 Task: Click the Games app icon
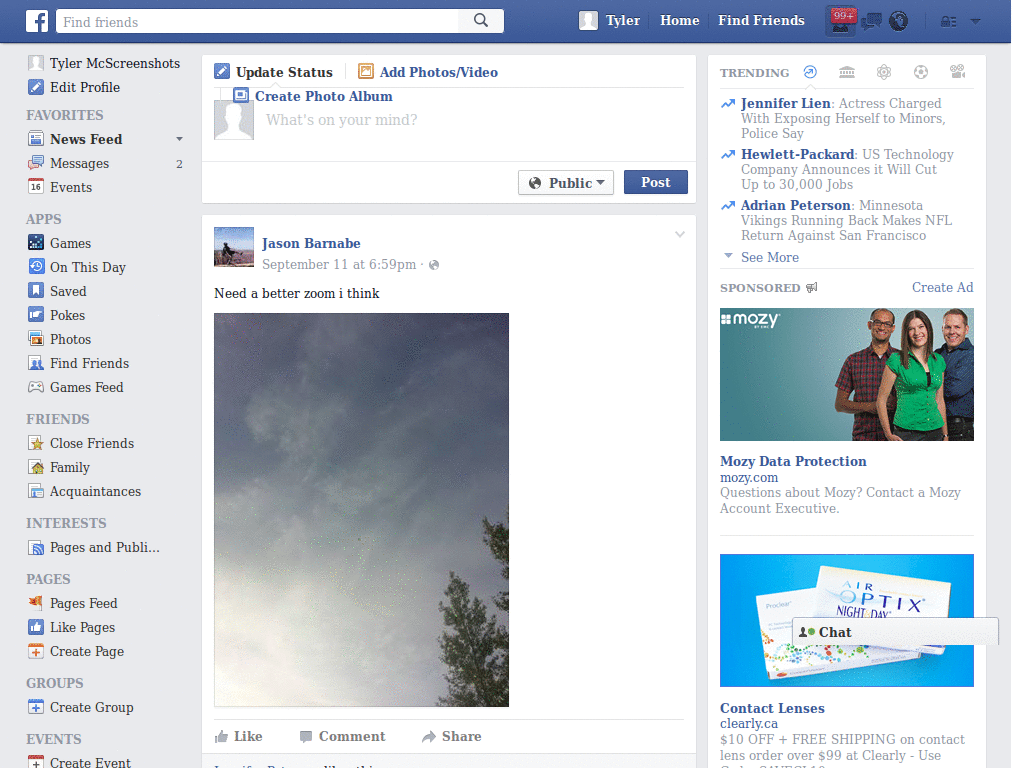point(36,242)
